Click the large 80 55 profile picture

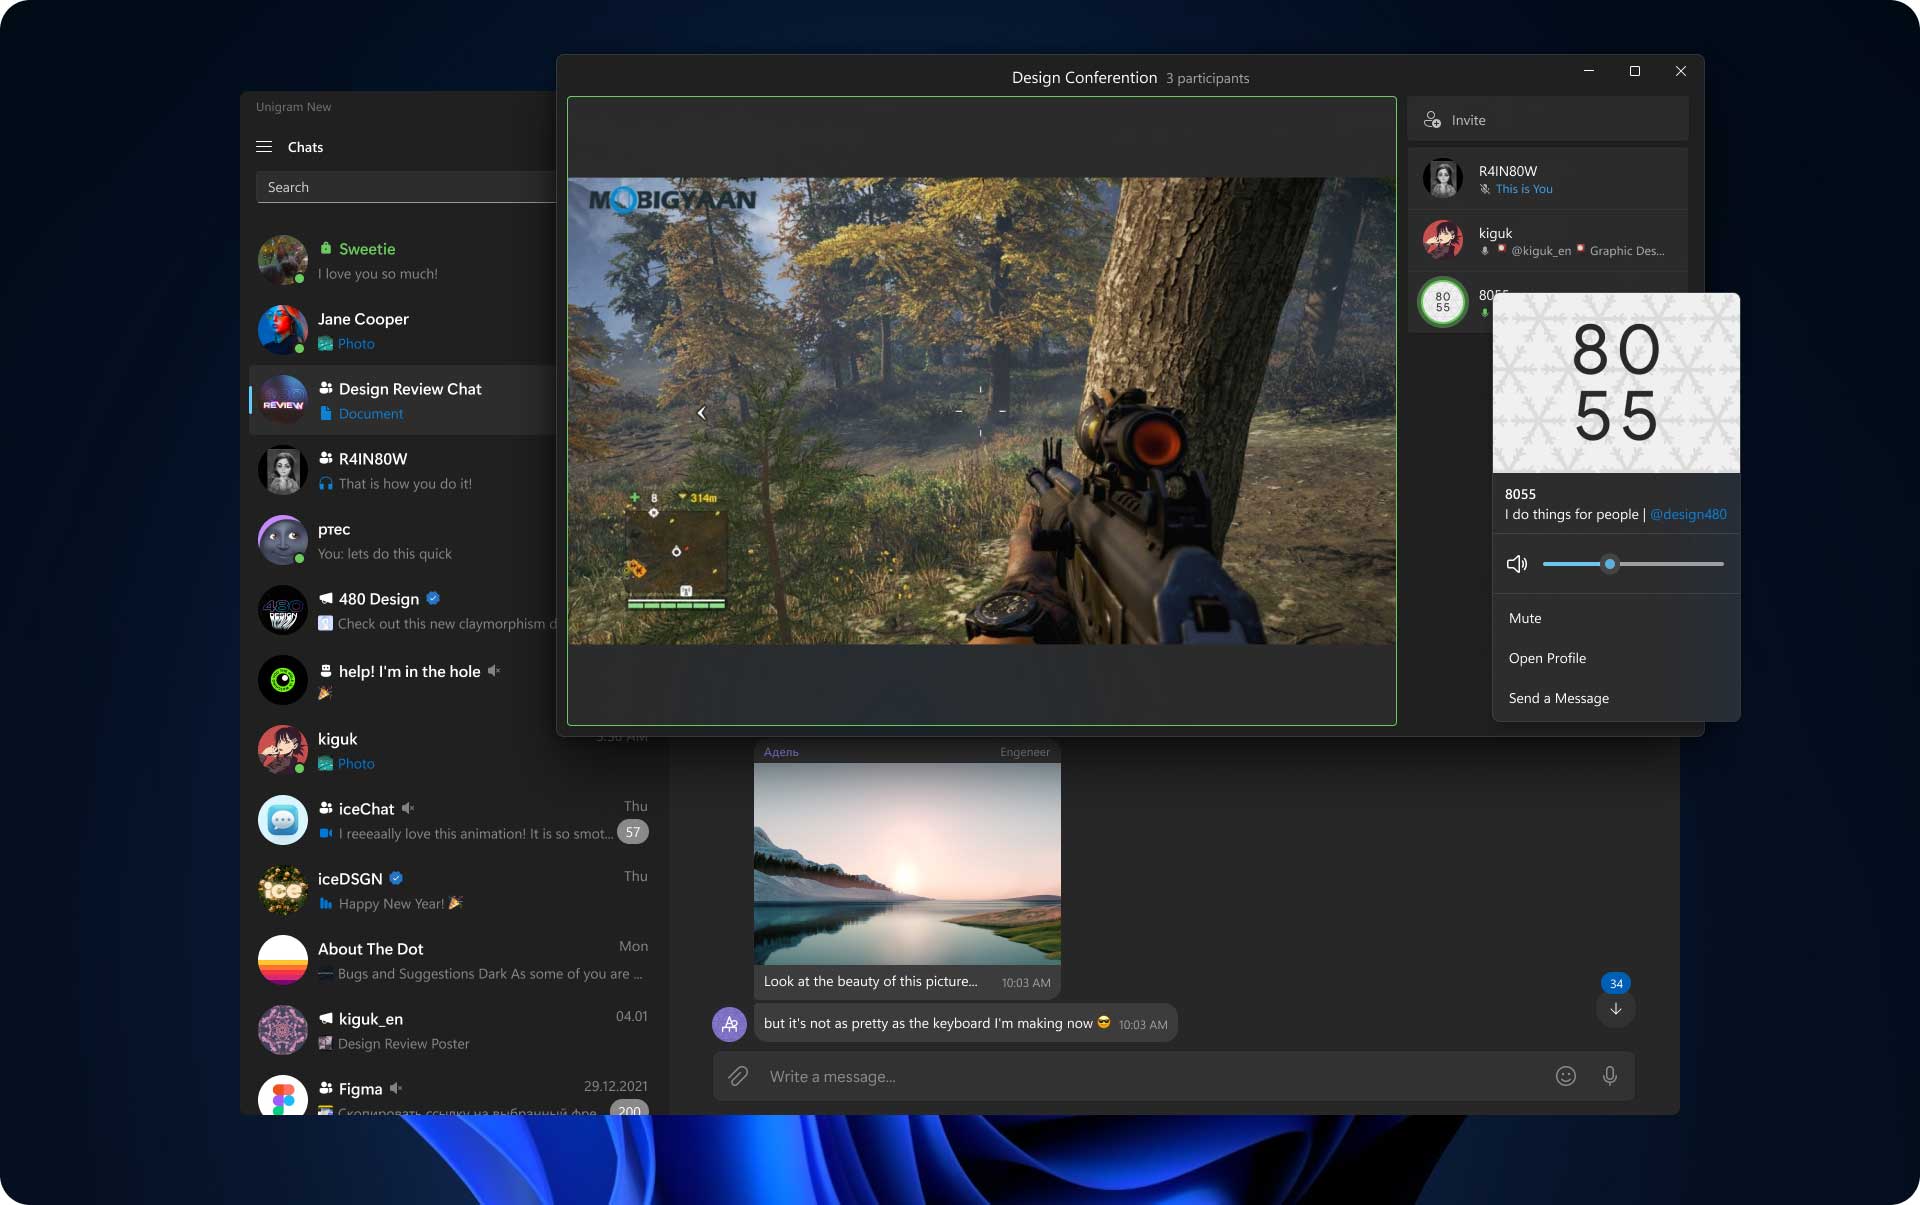tap(1616, 382)
